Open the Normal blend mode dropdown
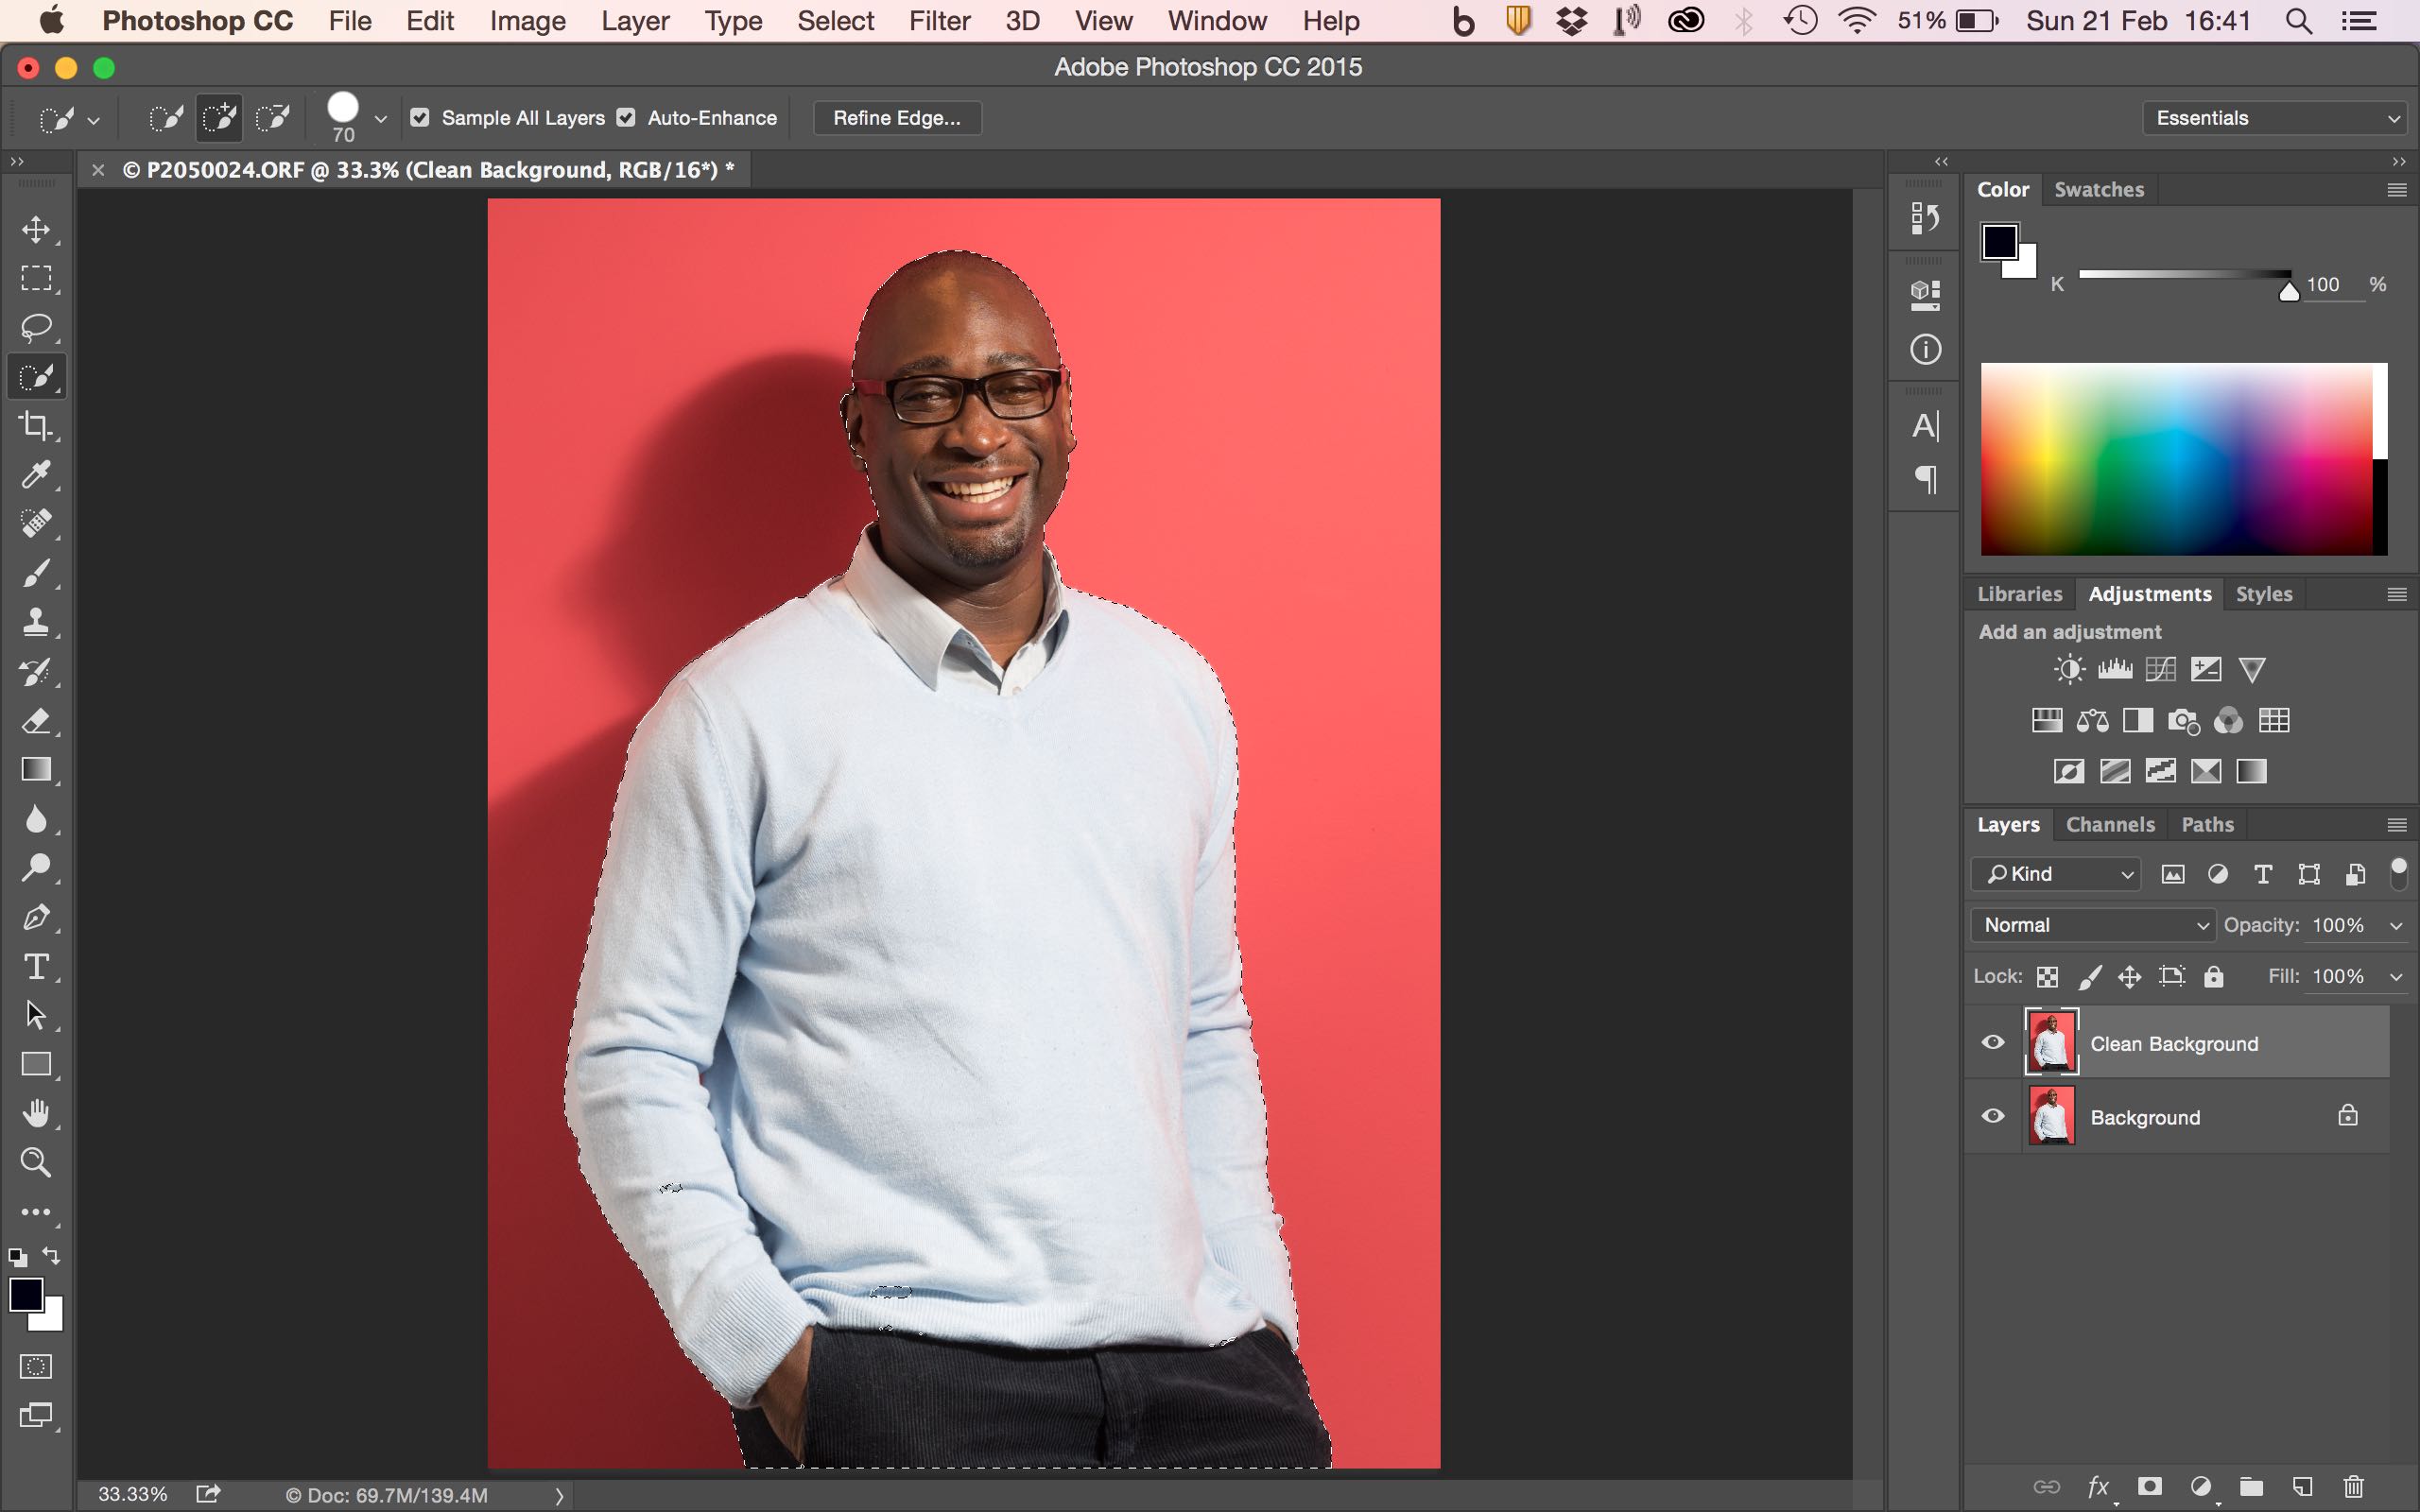The image size is (2420, 1512). [2092, 925]
